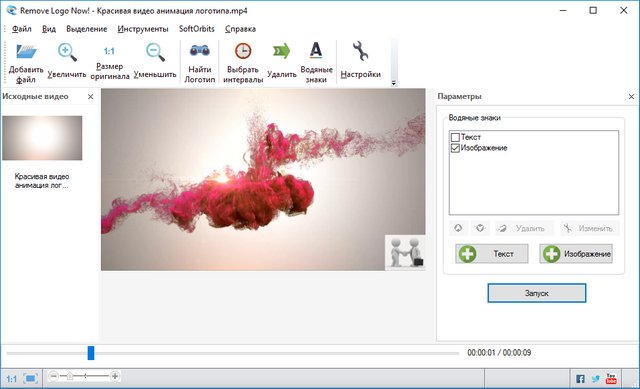
Task: Click the Remove Logo Now app icon
Action: (x=11, y=10)
